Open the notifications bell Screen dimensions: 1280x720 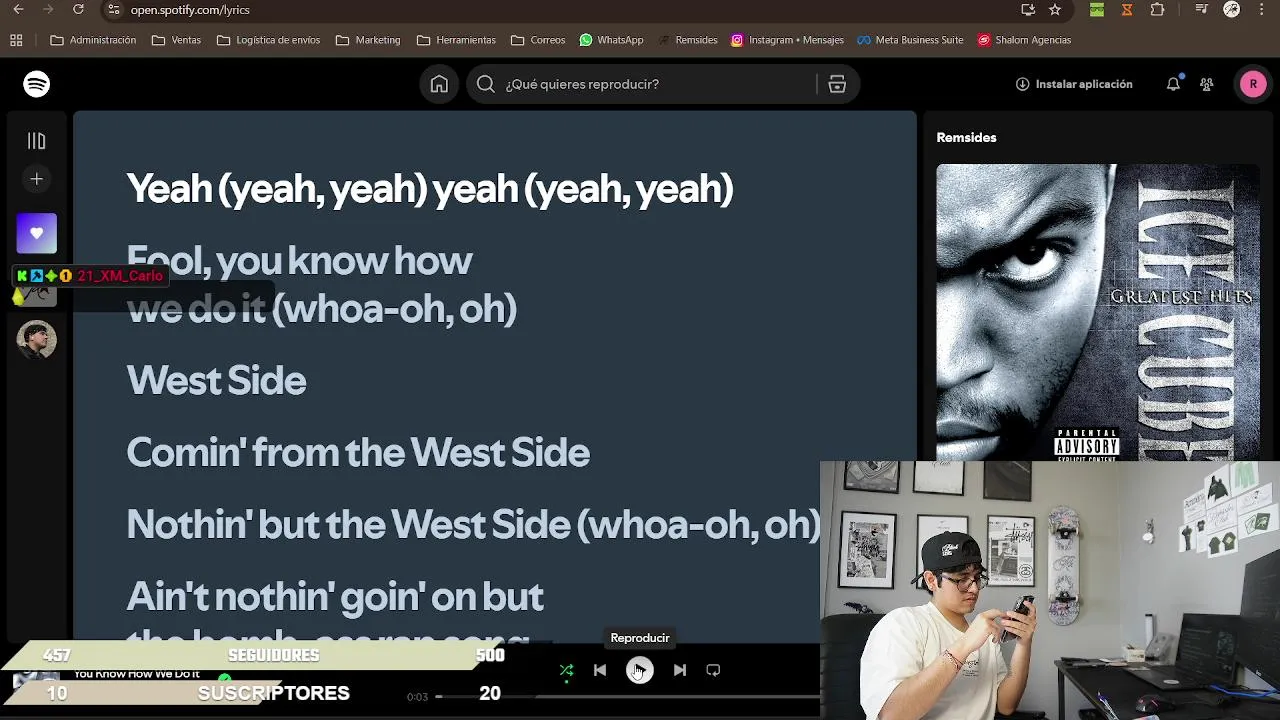point(1173,84)
